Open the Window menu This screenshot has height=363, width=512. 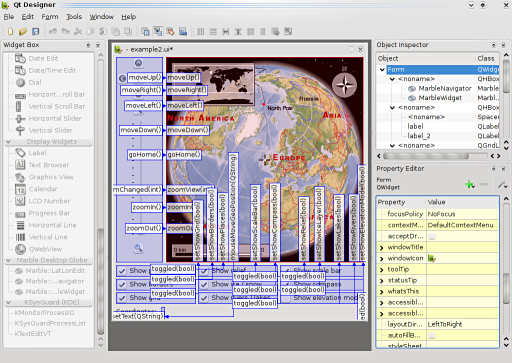coord(102,17)
